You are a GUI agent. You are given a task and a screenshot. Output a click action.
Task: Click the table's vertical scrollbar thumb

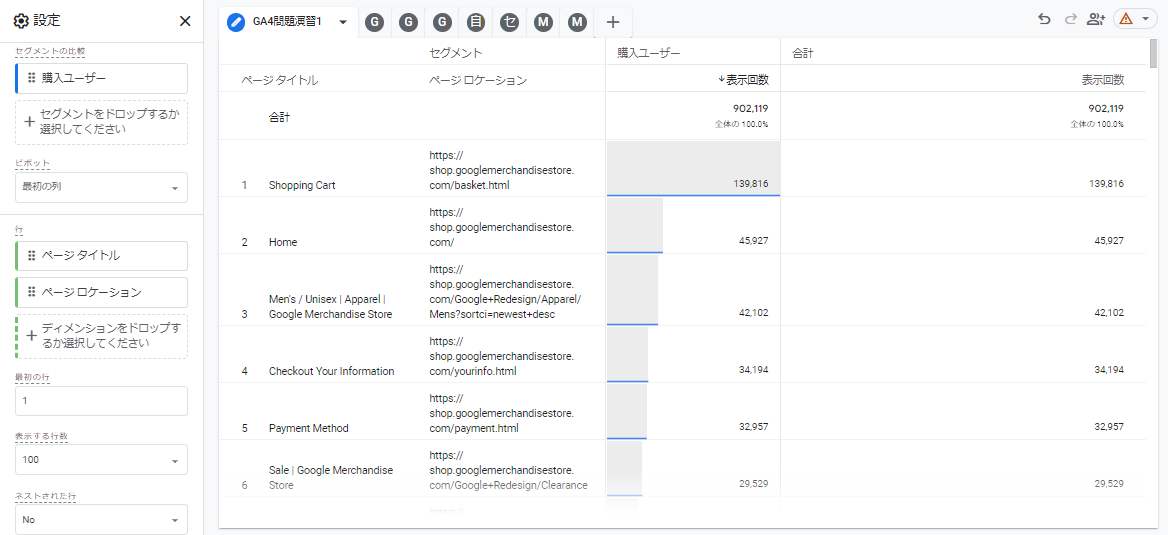(x=1153, y=54)
